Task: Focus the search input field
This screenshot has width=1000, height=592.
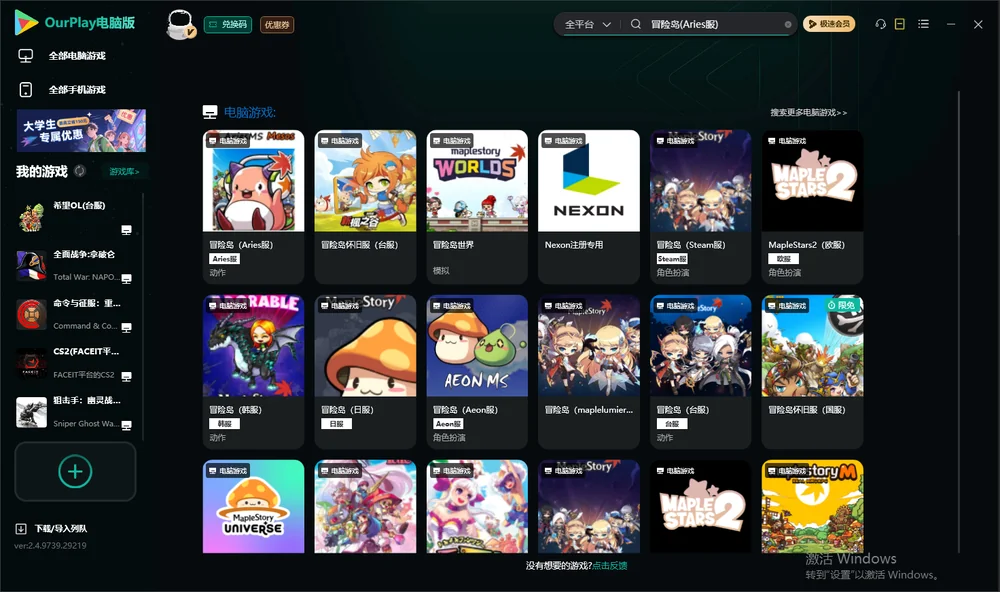Action: click(716, 24)
